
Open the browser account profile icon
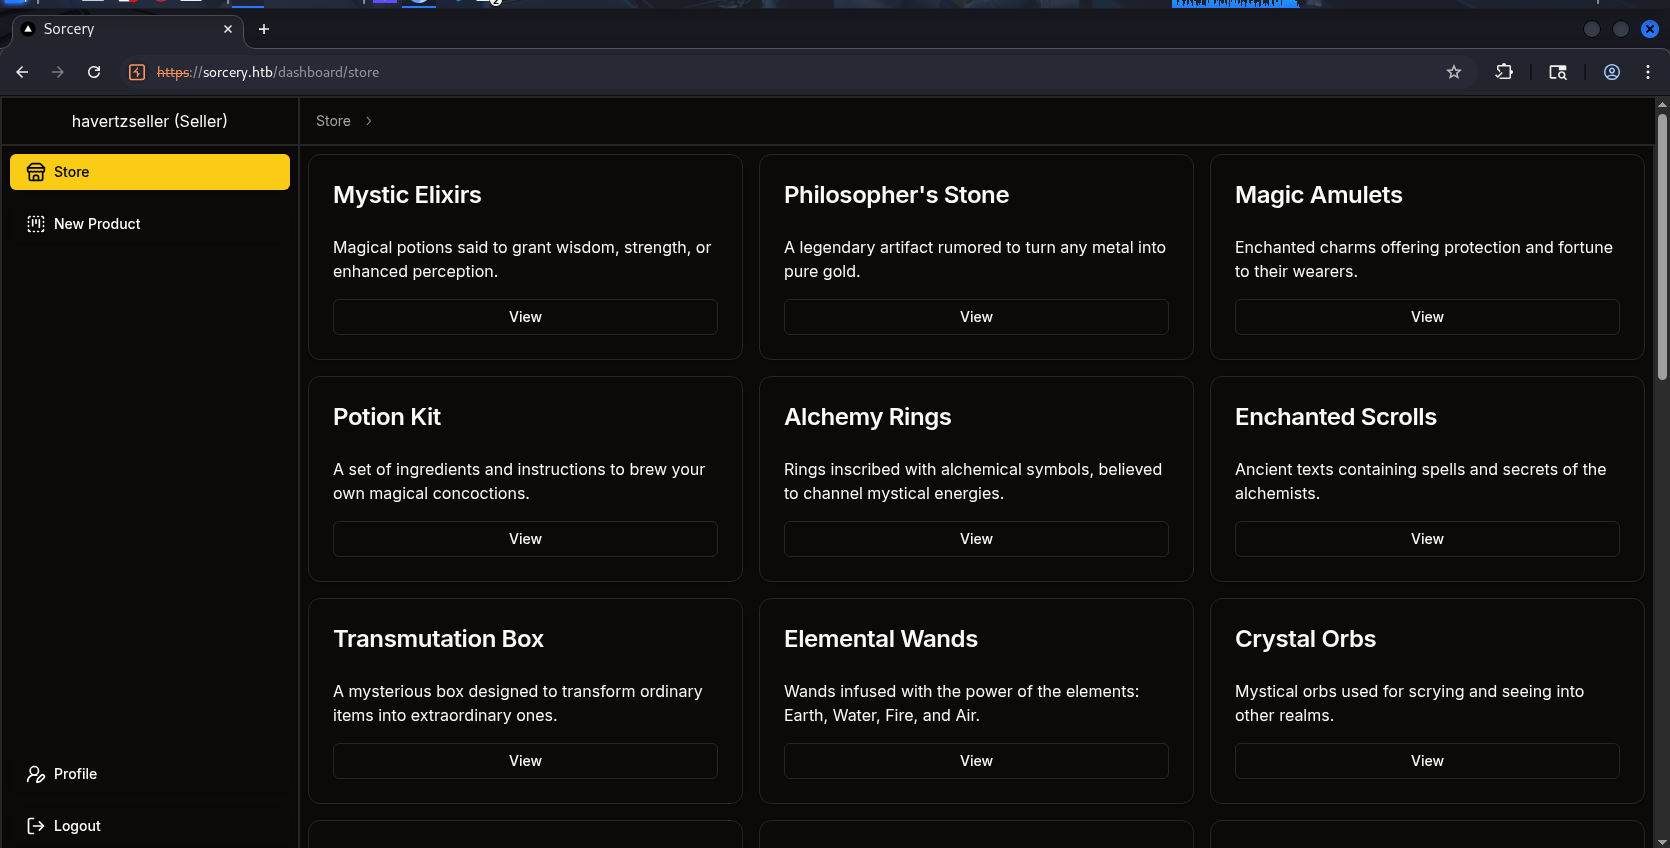click(1612, 72)
